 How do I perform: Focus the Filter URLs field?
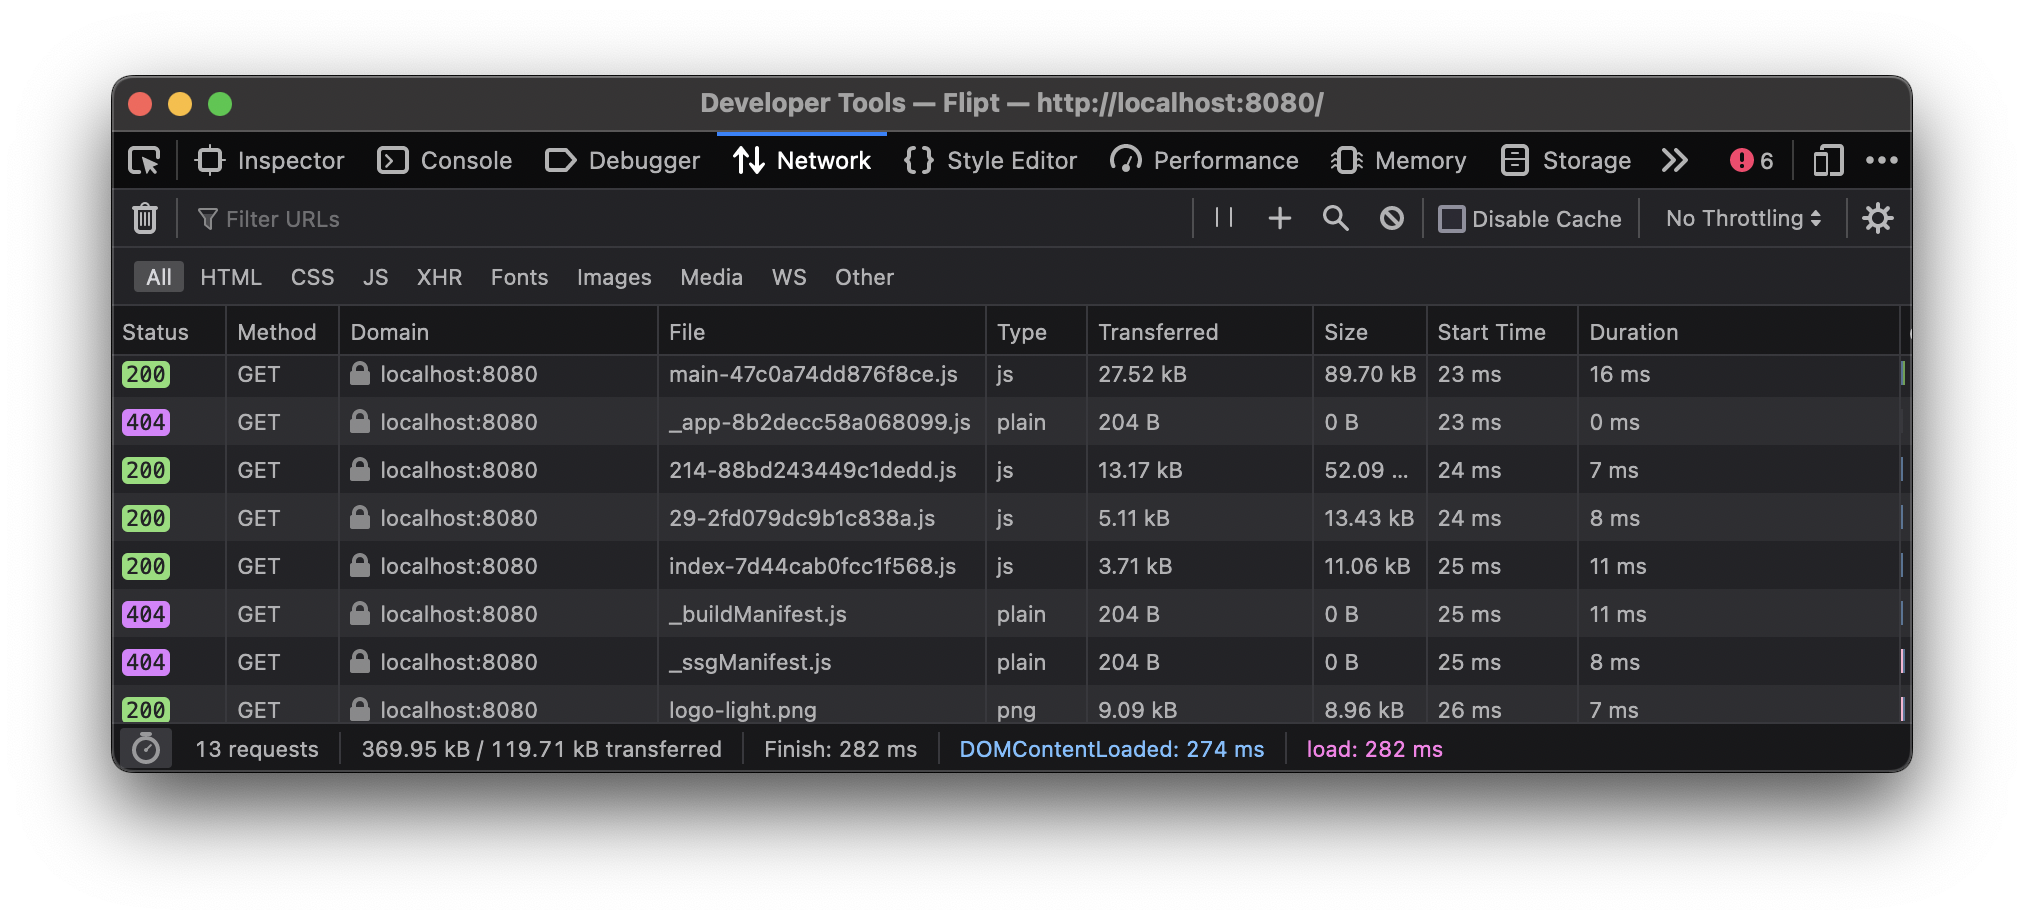[x=690, y=219]
